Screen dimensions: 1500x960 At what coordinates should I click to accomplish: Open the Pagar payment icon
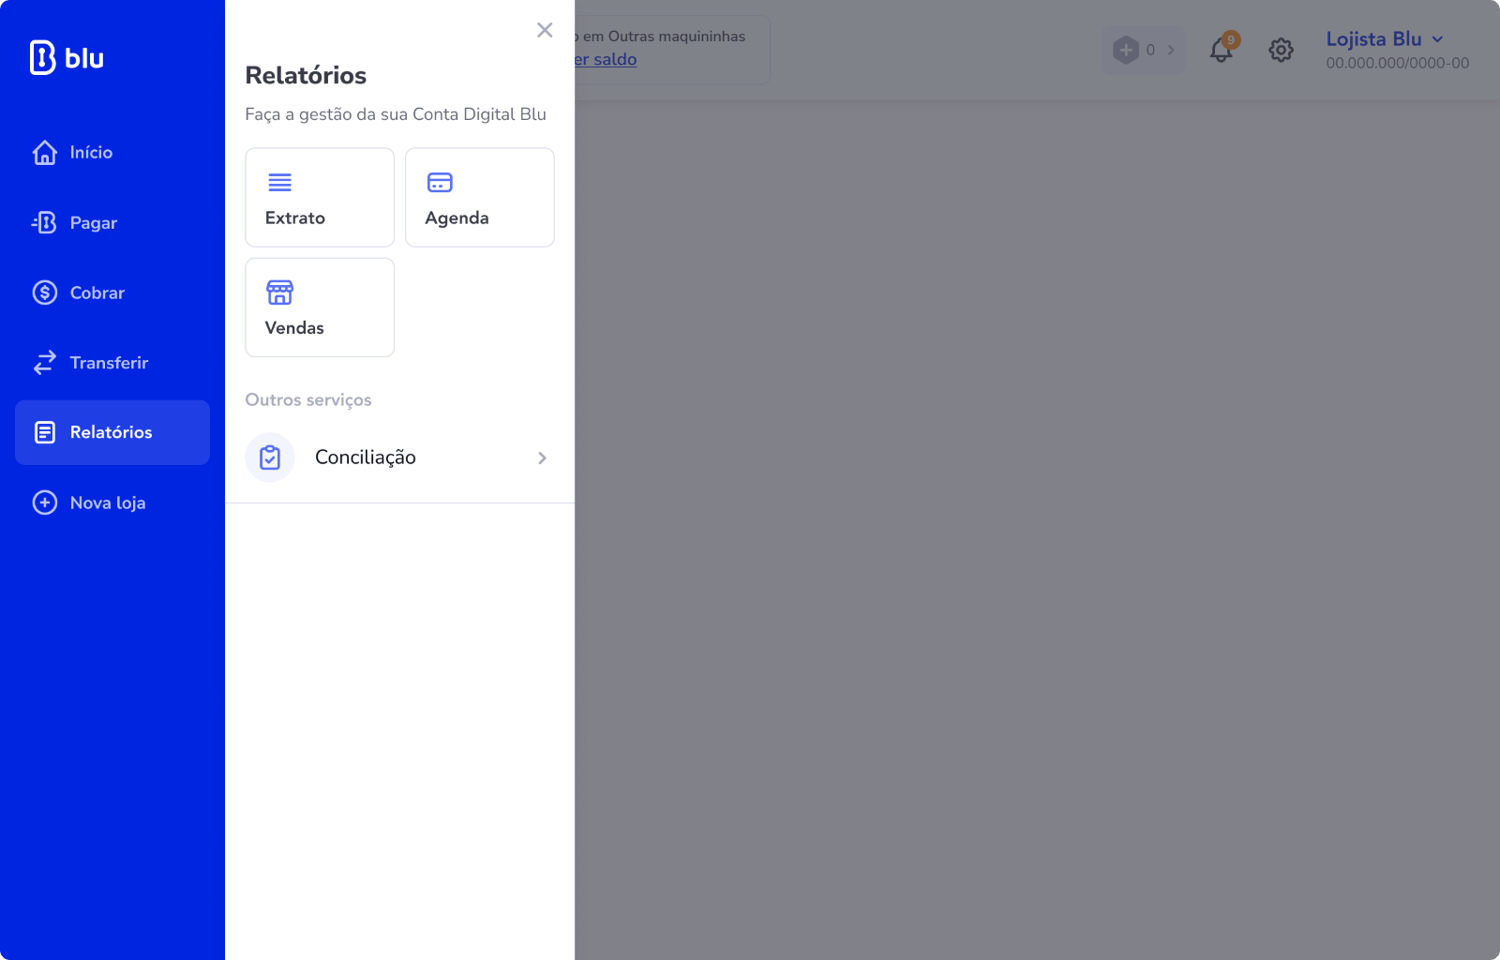click(x=45, y=222)
